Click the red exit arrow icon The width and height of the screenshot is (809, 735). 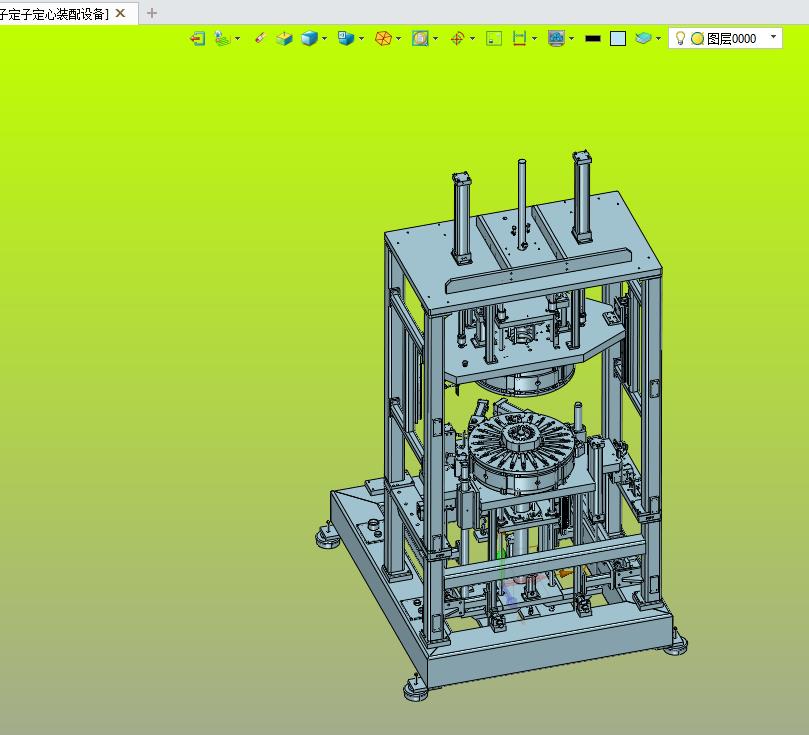197,39
